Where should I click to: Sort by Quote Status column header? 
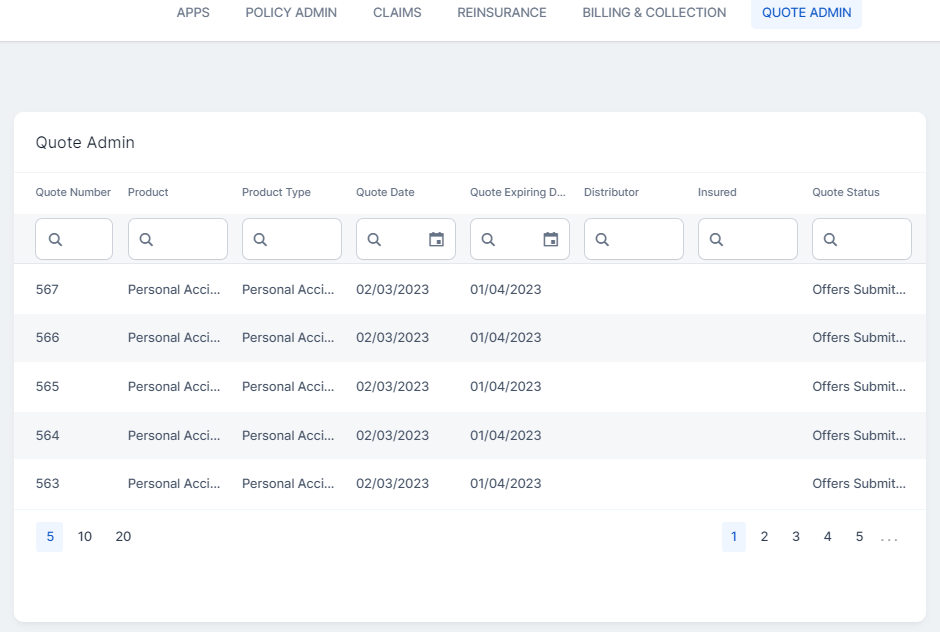pos(845,192)
